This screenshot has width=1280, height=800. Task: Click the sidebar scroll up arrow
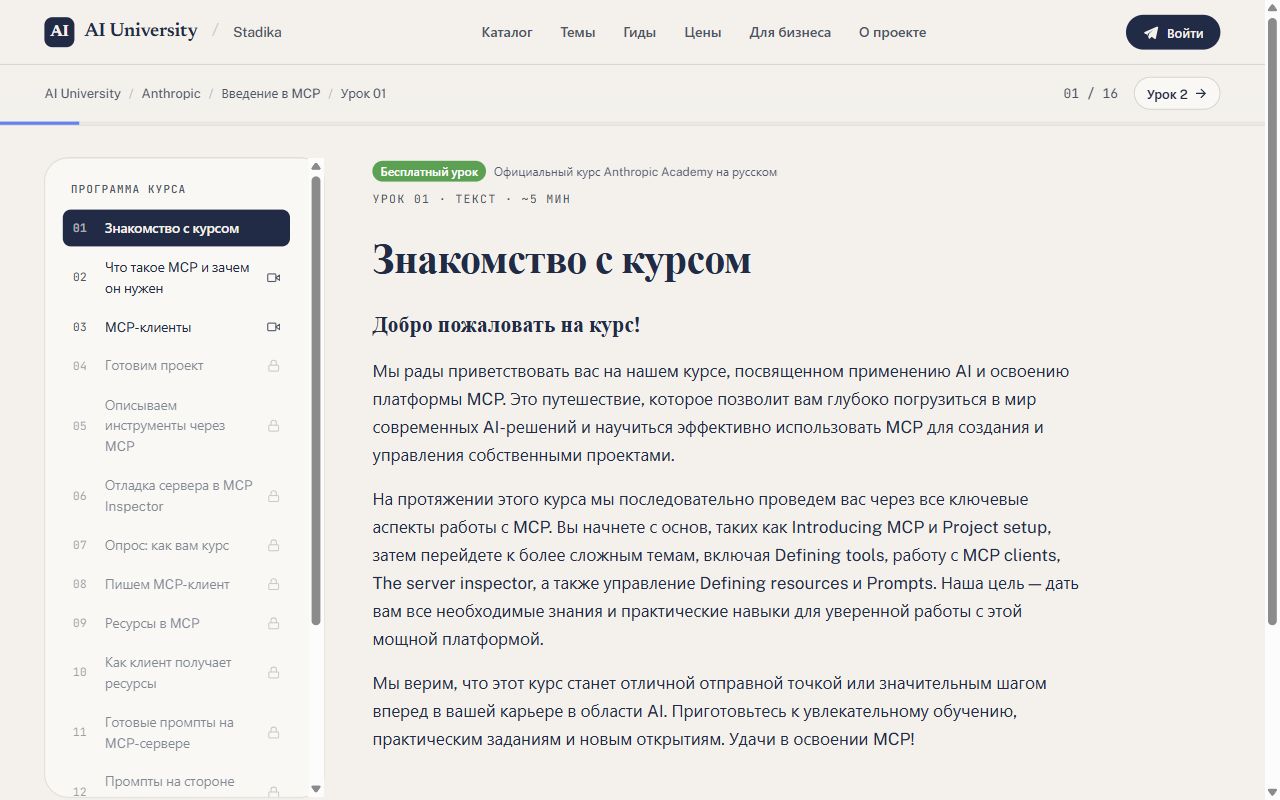(316, 166)
